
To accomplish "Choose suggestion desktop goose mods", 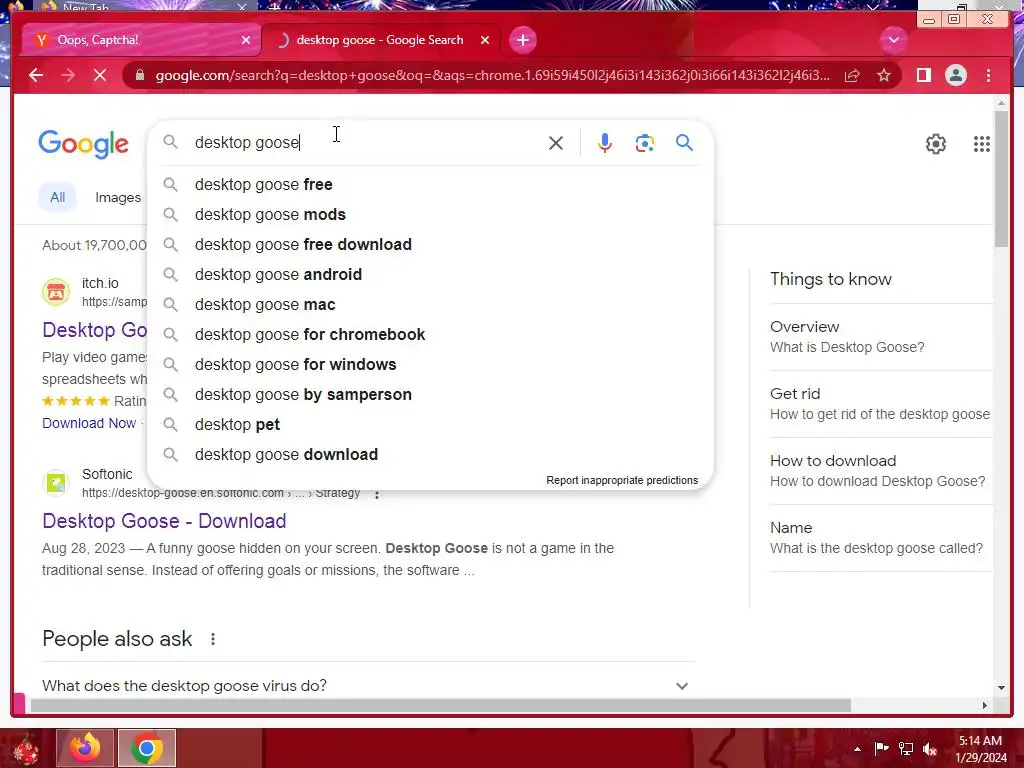I will pyautogui.click(x=431, y=215).
